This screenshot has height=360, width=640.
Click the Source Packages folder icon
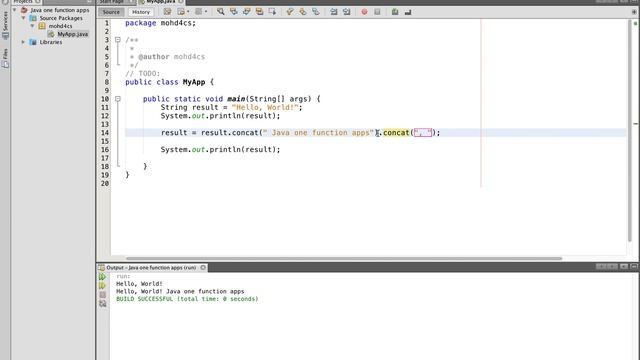[33, 18]
